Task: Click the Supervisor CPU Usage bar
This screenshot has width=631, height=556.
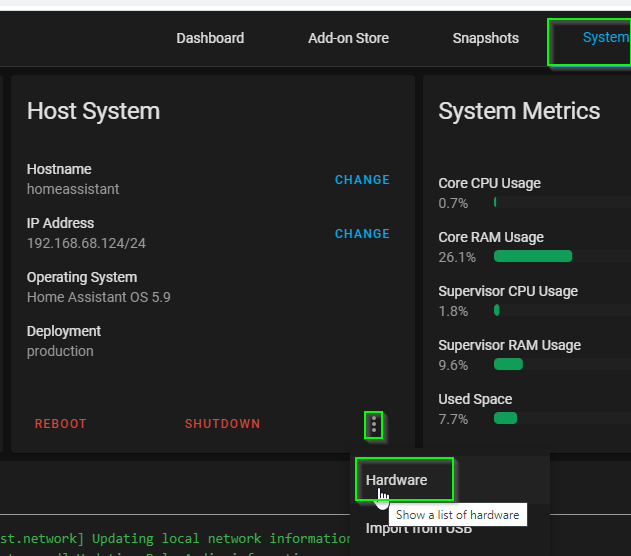Action: (x=562, y=310)
